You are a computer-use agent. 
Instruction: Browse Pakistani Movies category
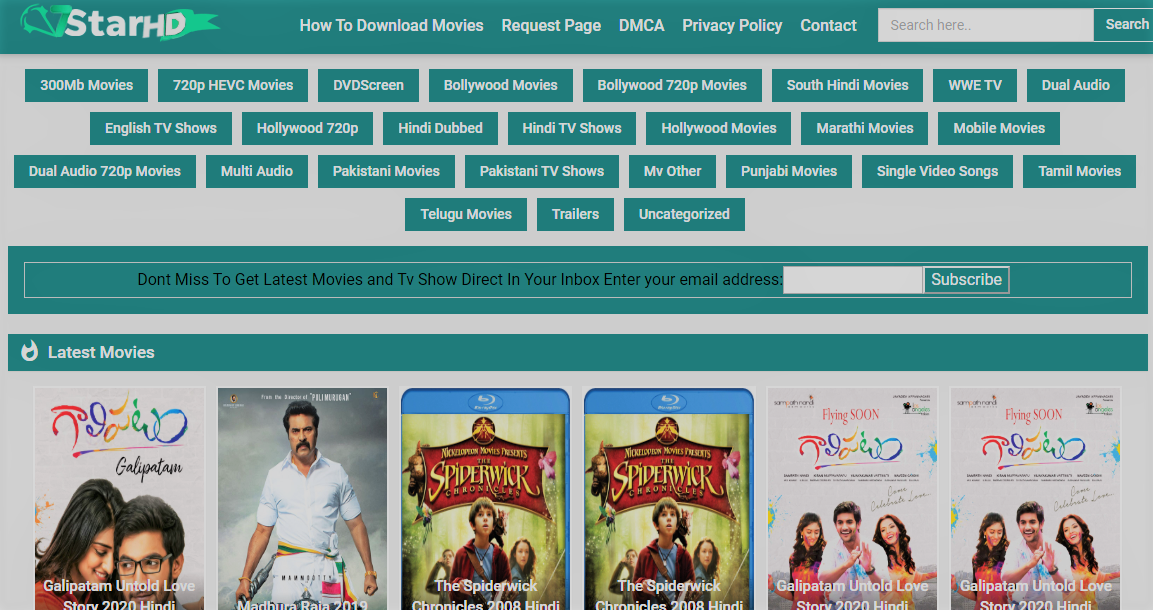pyautogui.click(x=386, y=171)
